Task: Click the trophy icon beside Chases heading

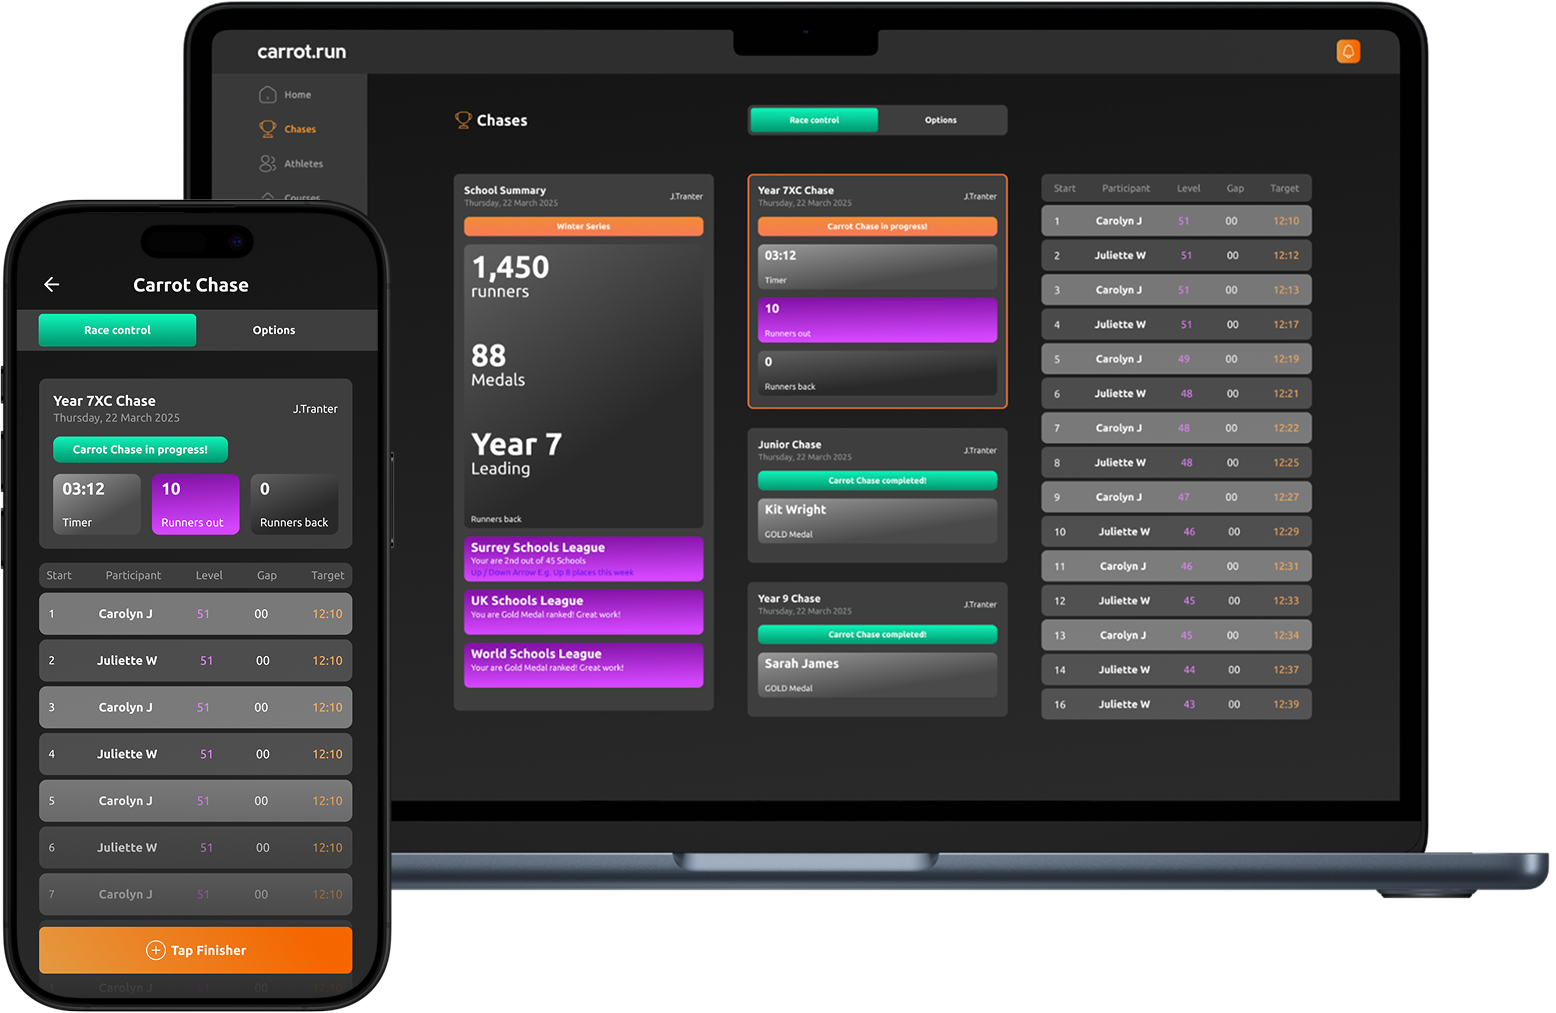Action: (463, 120)
